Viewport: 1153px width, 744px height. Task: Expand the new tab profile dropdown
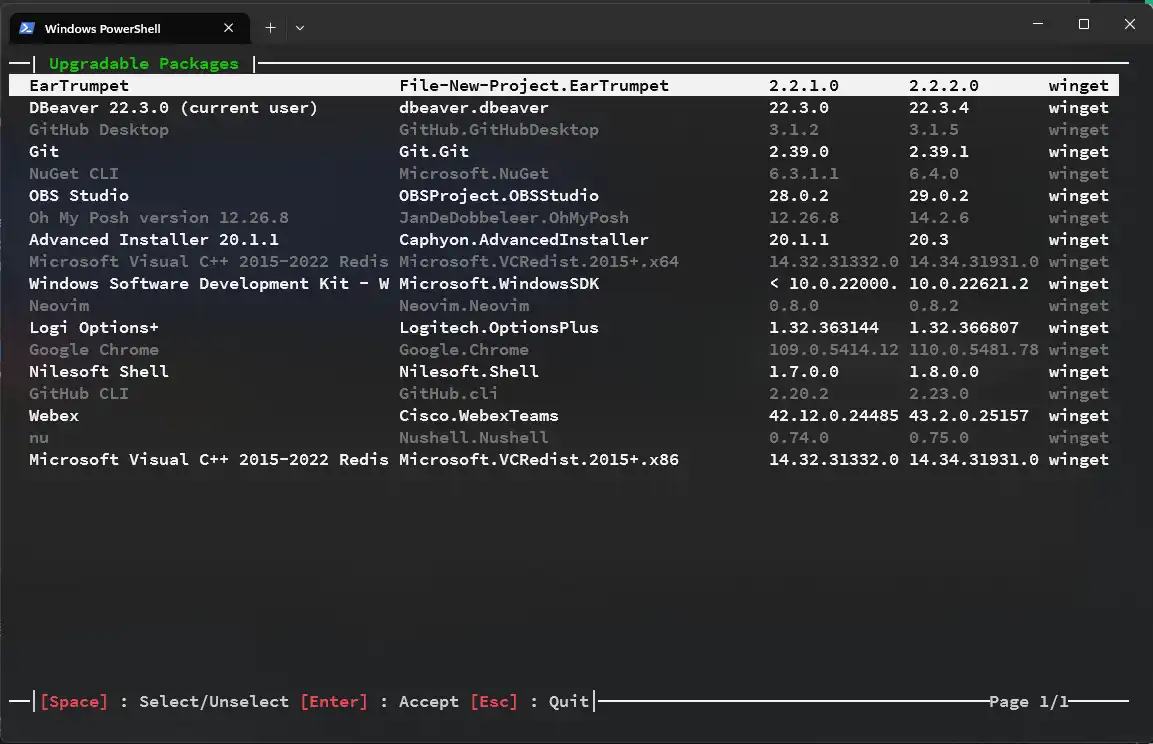(300, 28)
